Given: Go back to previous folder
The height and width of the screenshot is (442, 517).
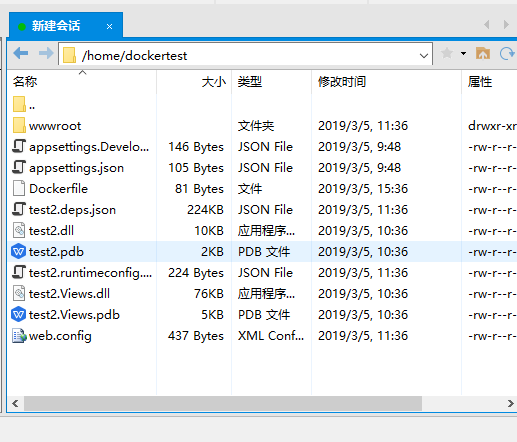Looking at the screenshot, I should coord(21,53).
